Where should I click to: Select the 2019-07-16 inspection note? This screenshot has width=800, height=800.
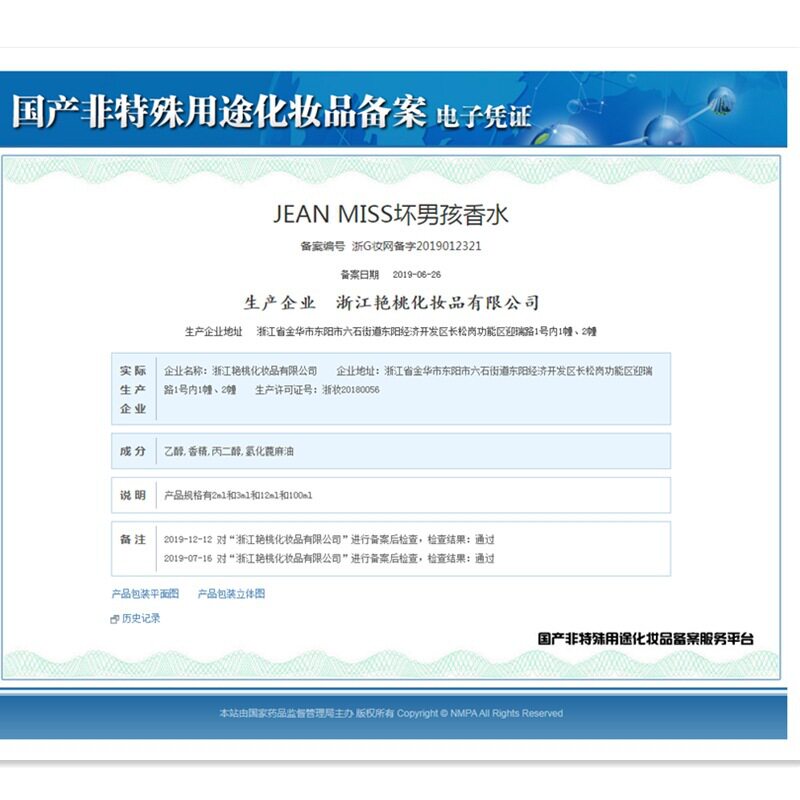click(x=329, y=558)
